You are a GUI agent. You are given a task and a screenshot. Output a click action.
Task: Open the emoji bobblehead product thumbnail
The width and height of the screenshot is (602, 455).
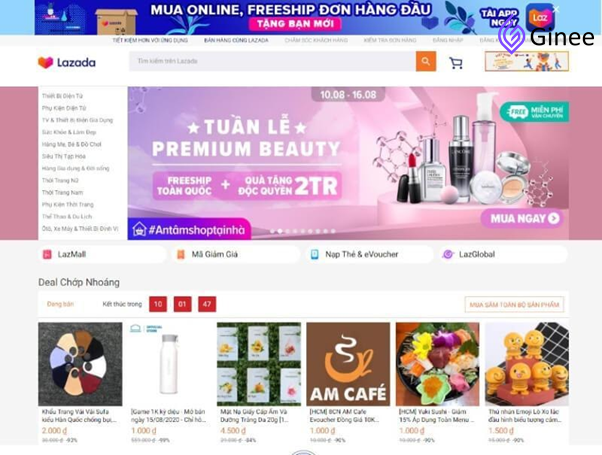526,364
